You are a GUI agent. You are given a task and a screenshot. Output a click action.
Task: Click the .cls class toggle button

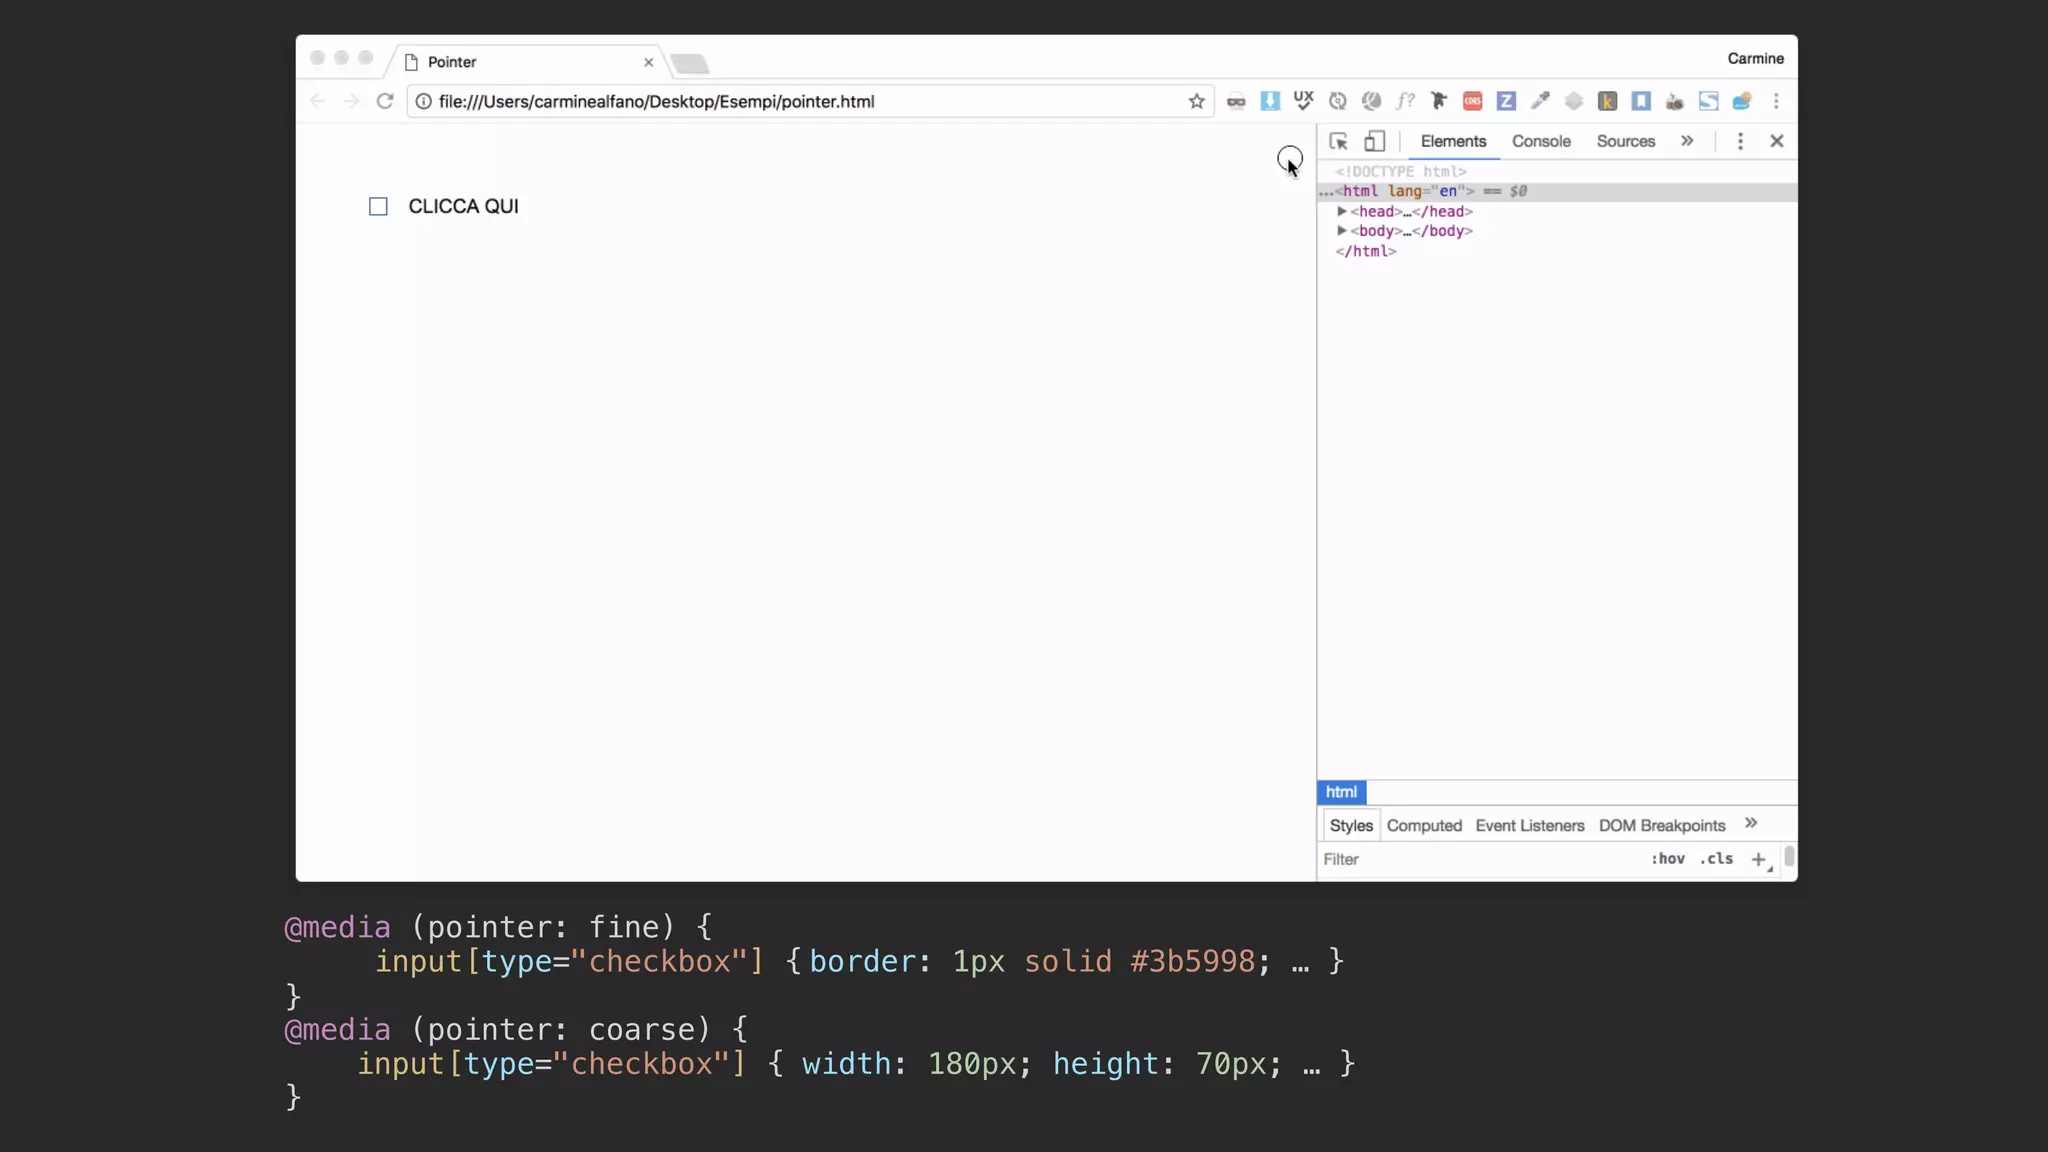click(x=1716, y=859)
